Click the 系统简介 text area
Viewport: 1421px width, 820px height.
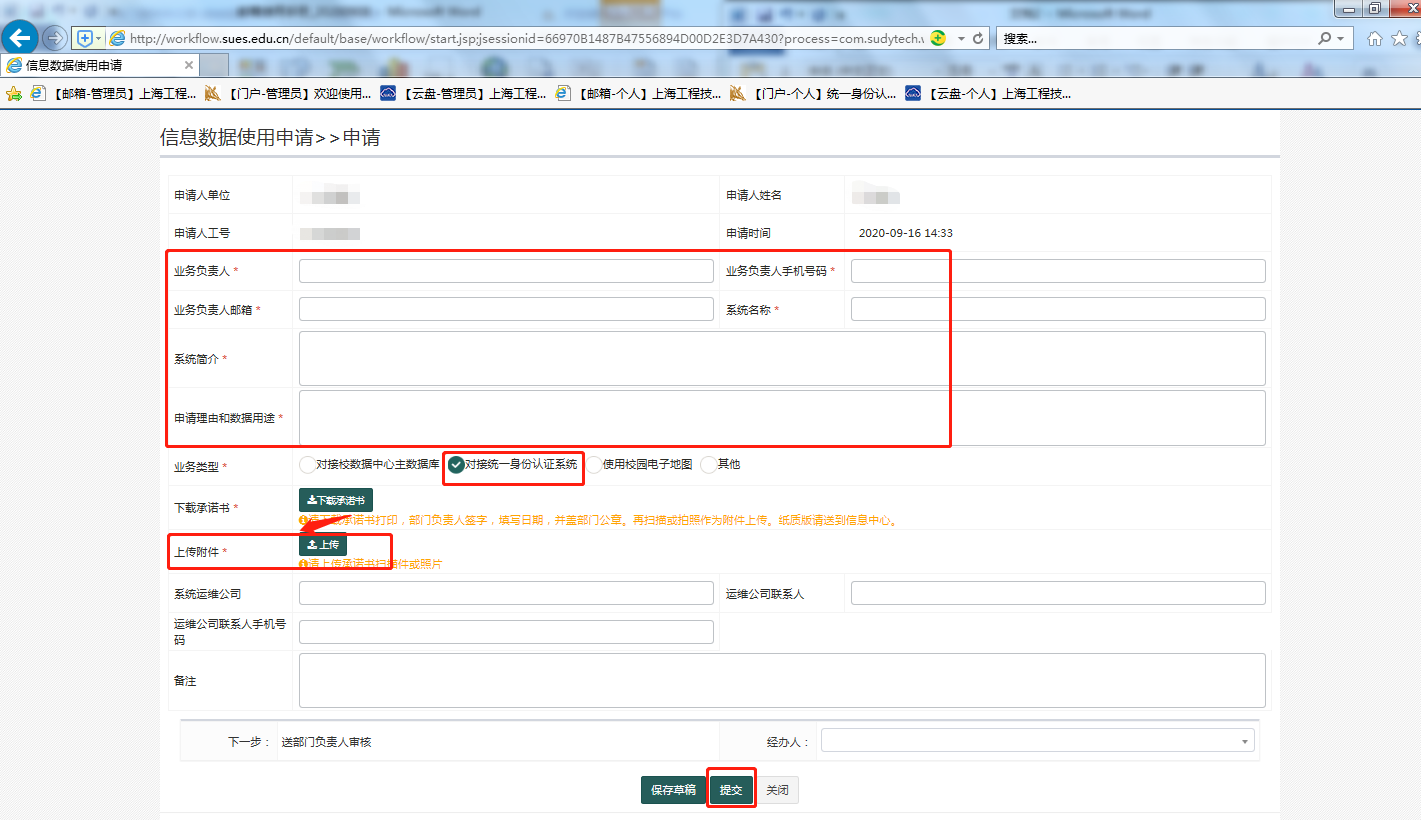782,358
